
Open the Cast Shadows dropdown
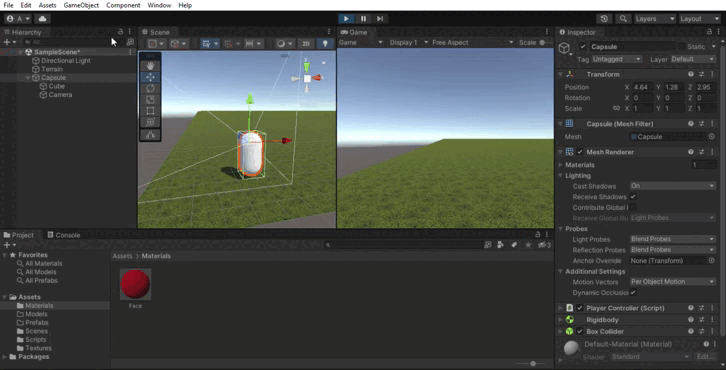(673, 186)
